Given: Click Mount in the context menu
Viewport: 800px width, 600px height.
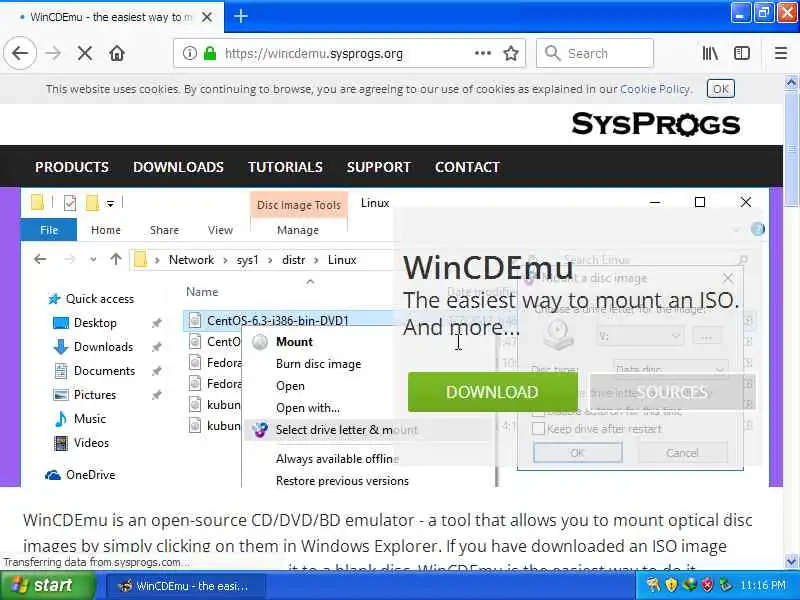Looking at the screenshot, I should [294, 342].
